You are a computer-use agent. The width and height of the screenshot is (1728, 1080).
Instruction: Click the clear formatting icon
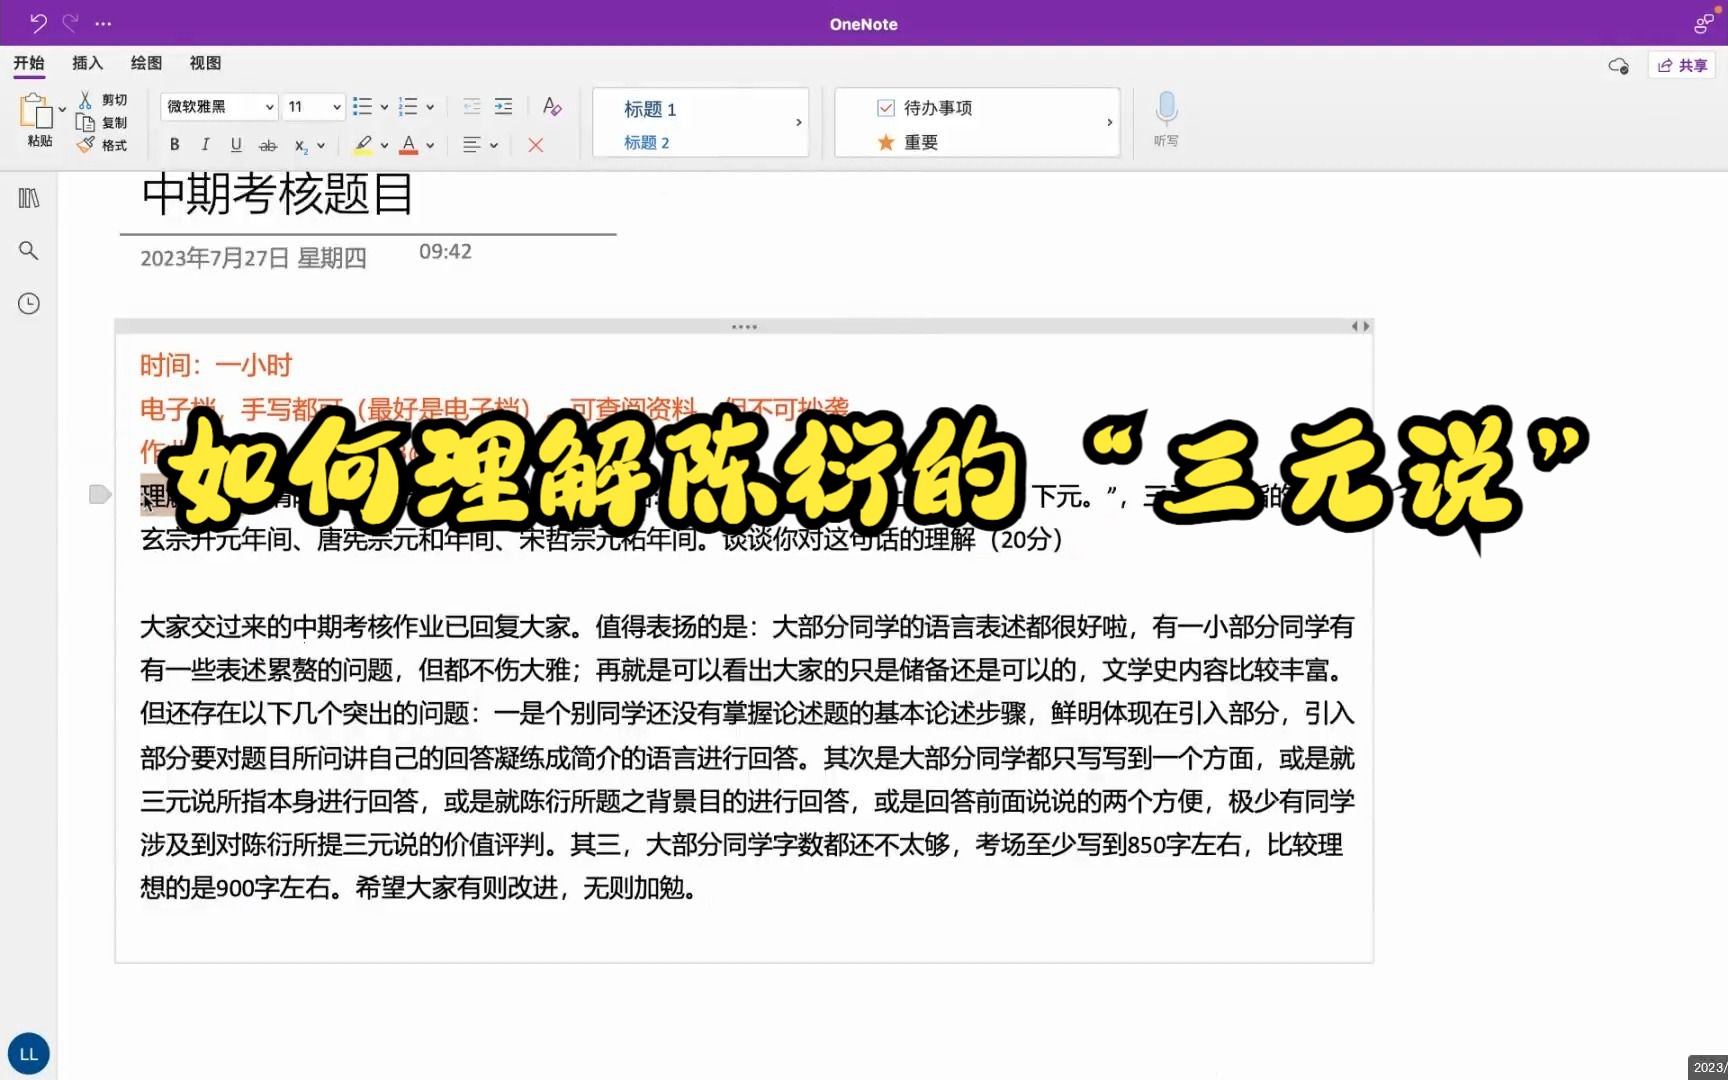tap(552, 106)
